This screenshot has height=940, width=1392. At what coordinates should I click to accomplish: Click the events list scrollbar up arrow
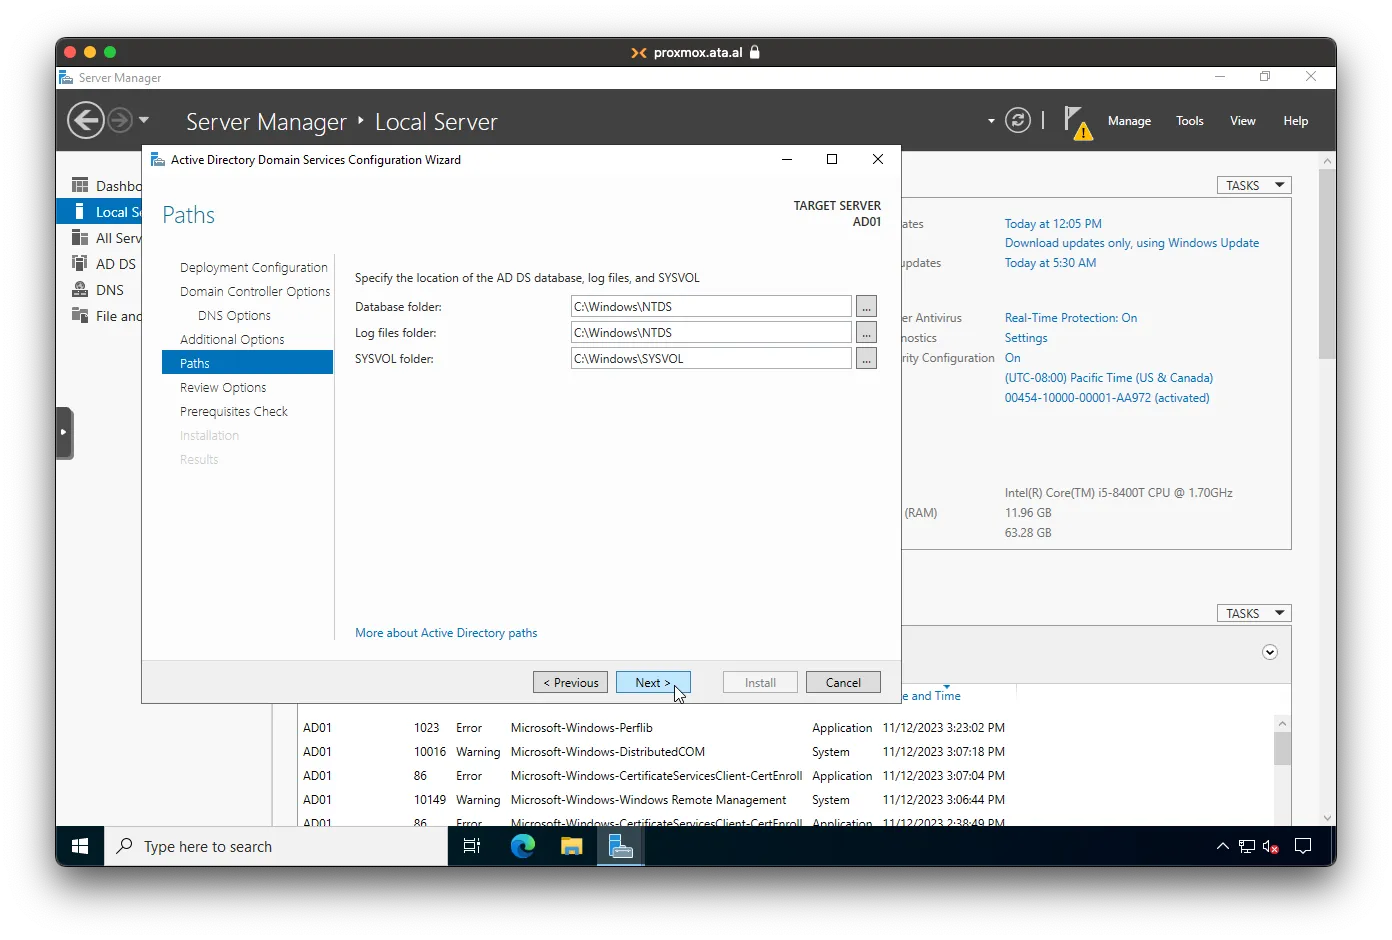[x=1282, y=723]
